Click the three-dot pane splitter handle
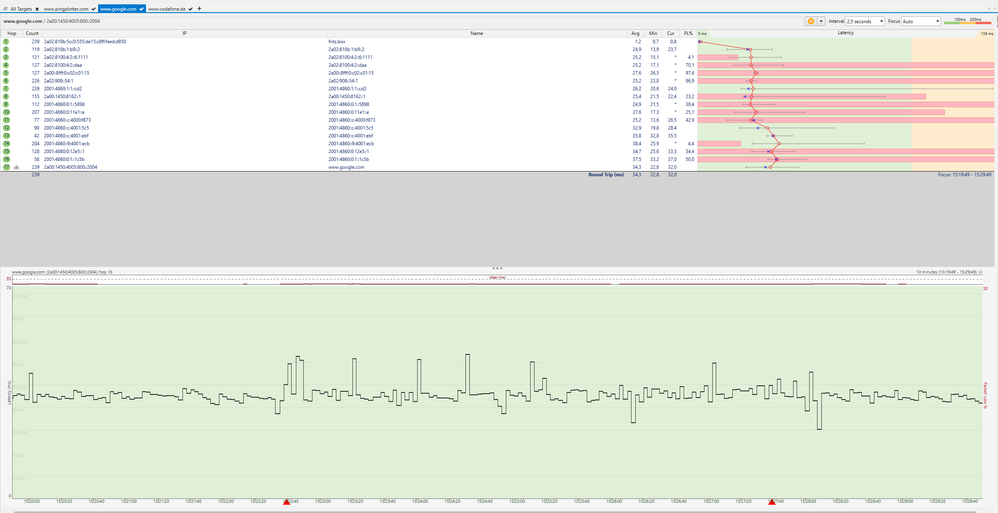The height and width of the screenshot is (513, 998). click(498, 268)
